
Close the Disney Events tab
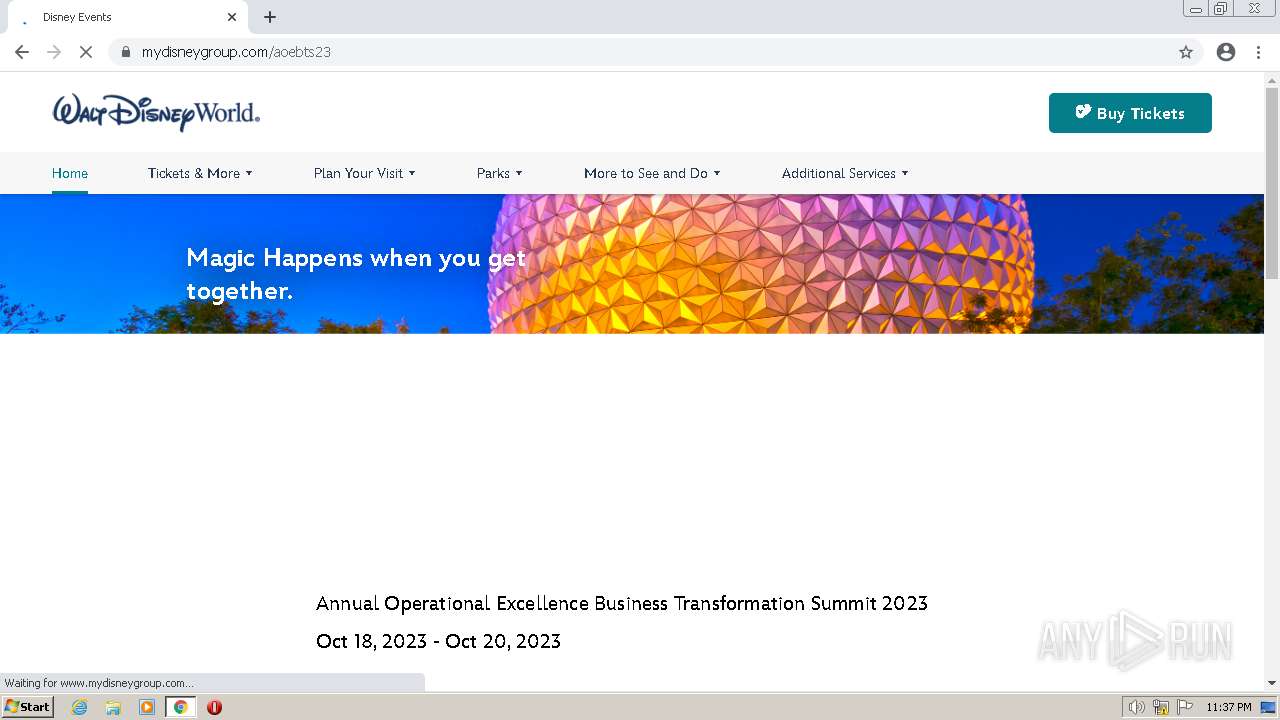232,17
